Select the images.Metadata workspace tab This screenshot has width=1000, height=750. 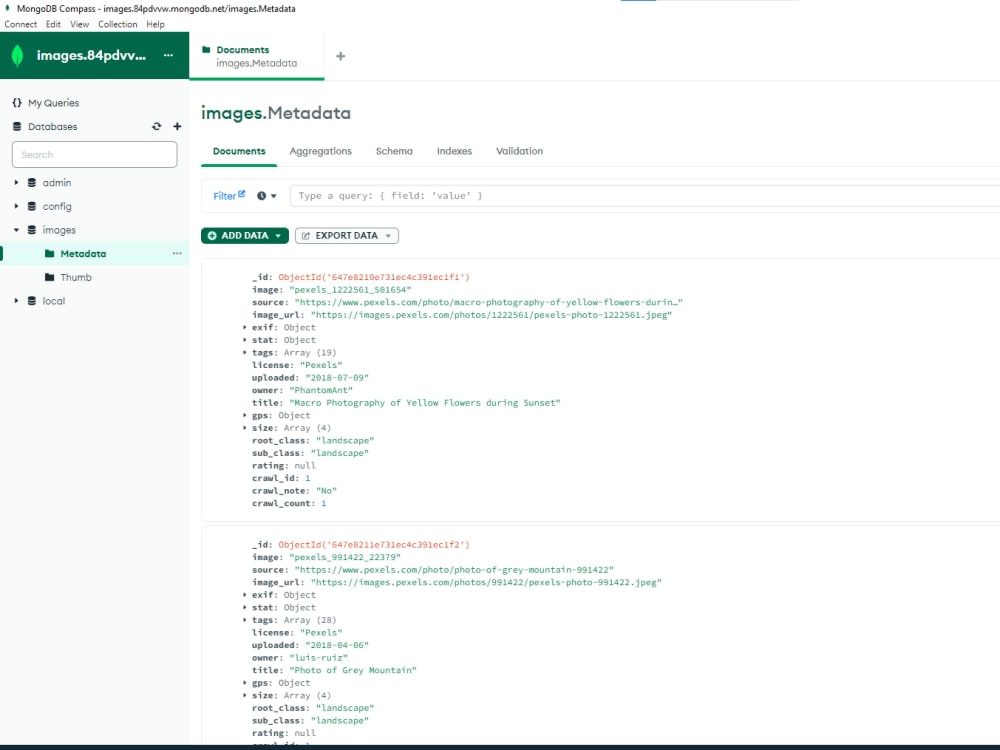click(256, 56)
